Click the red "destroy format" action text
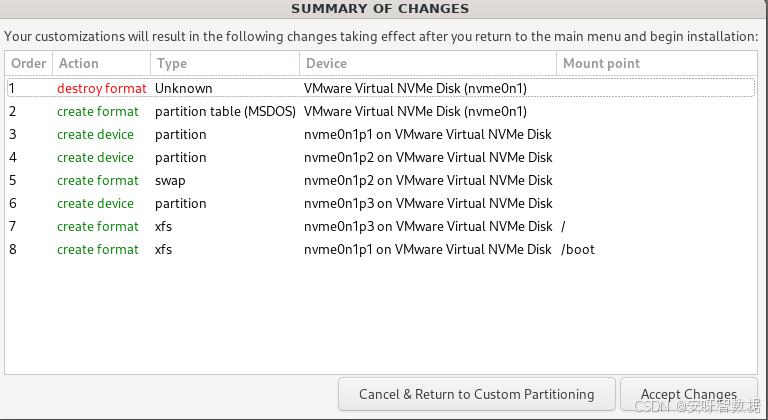 coord(101,88)
